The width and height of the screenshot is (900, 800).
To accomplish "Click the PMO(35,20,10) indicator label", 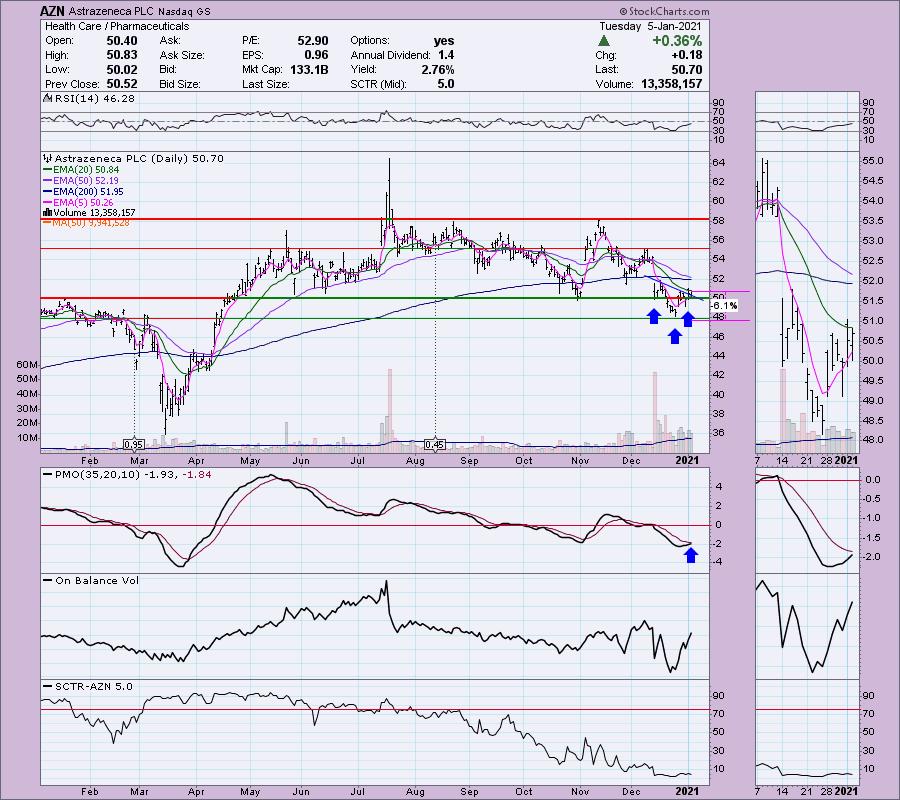I will [133, 475].
